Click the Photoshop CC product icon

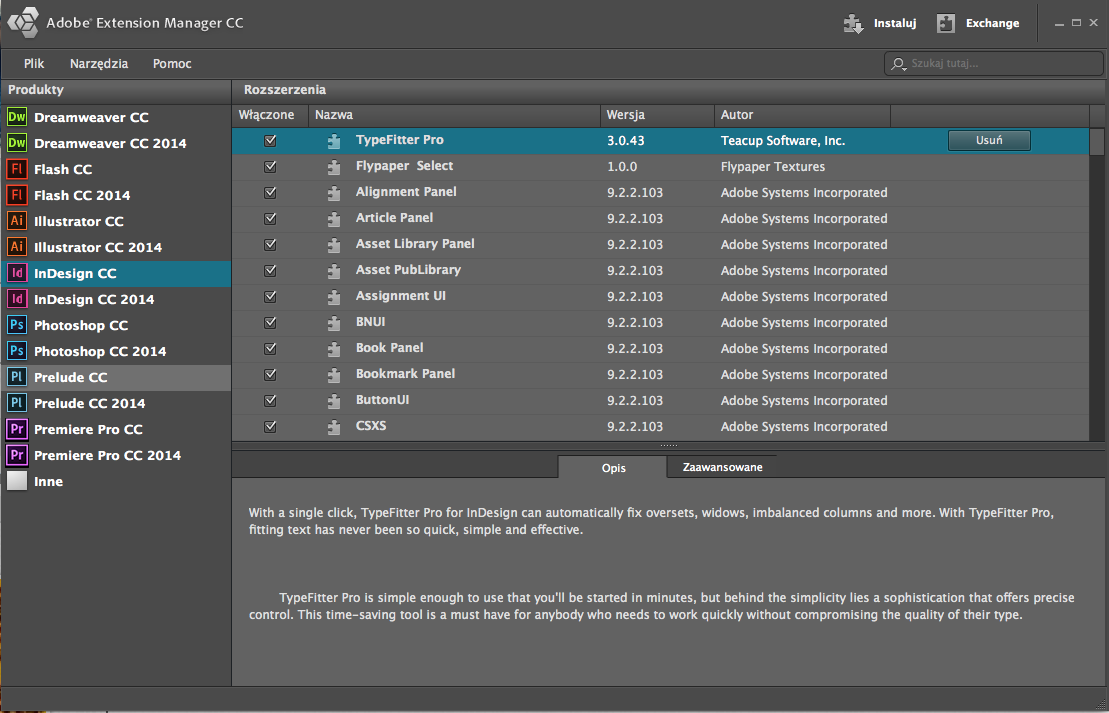pos(17,325)
